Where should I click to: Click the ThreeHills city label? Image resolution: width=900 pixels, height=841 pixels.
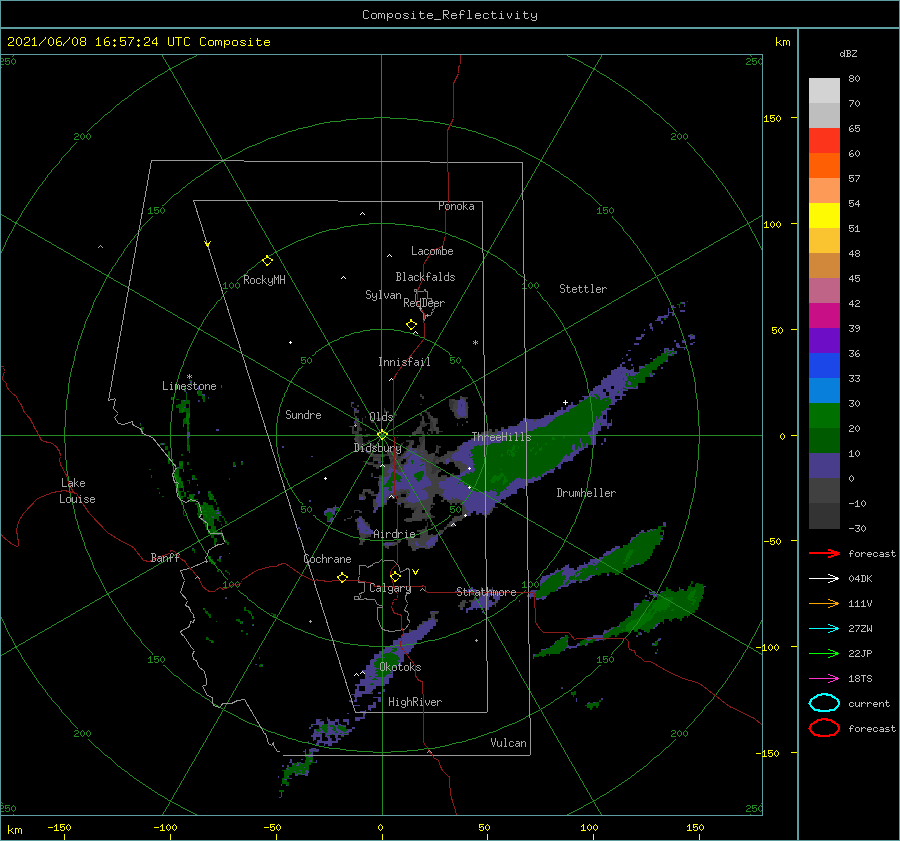pos(502,437)
